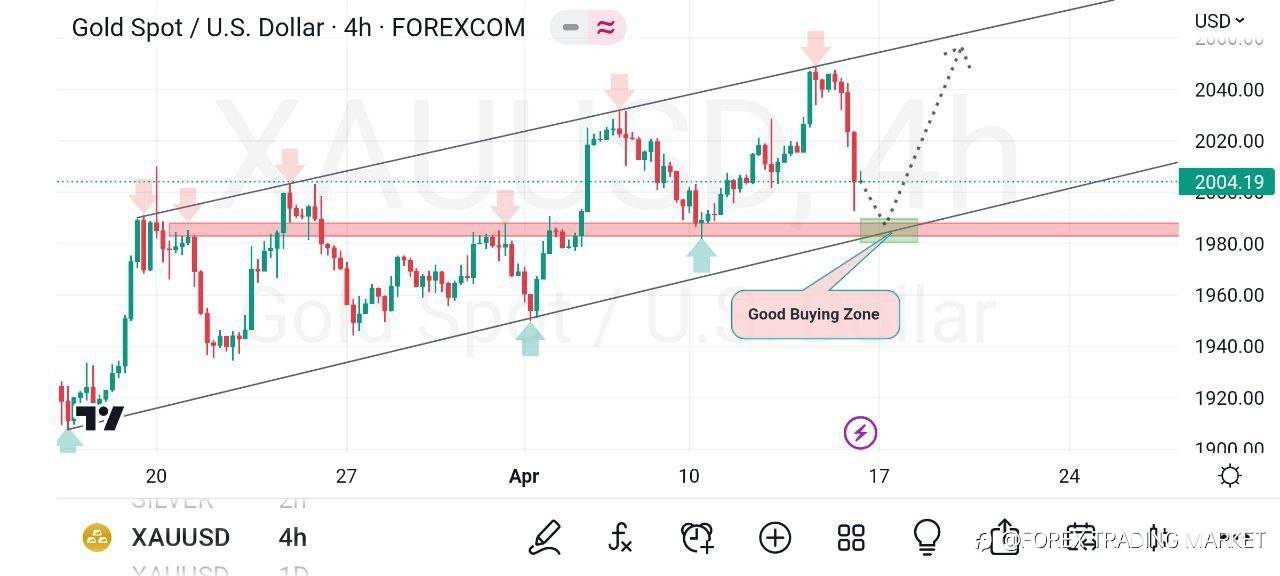Tap the share chart icon
1280x576 pixels.
point(1003,538)
